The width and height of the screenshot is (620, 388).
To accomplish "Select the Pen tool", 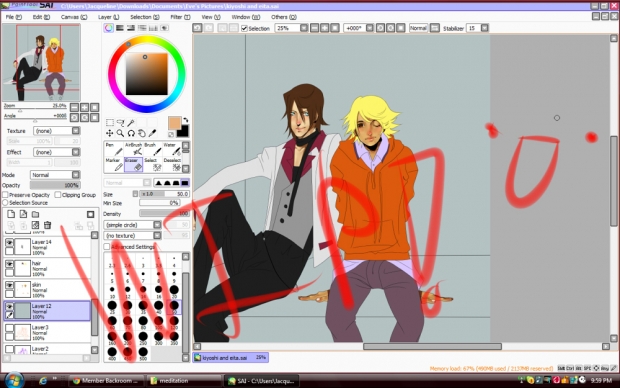I will 114,149.
